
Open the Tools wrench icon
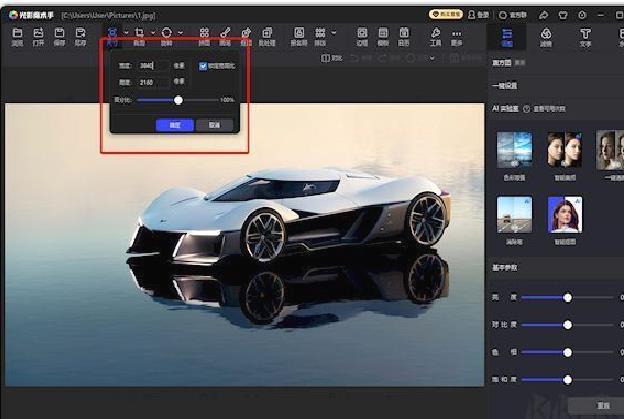click(435, 33)
